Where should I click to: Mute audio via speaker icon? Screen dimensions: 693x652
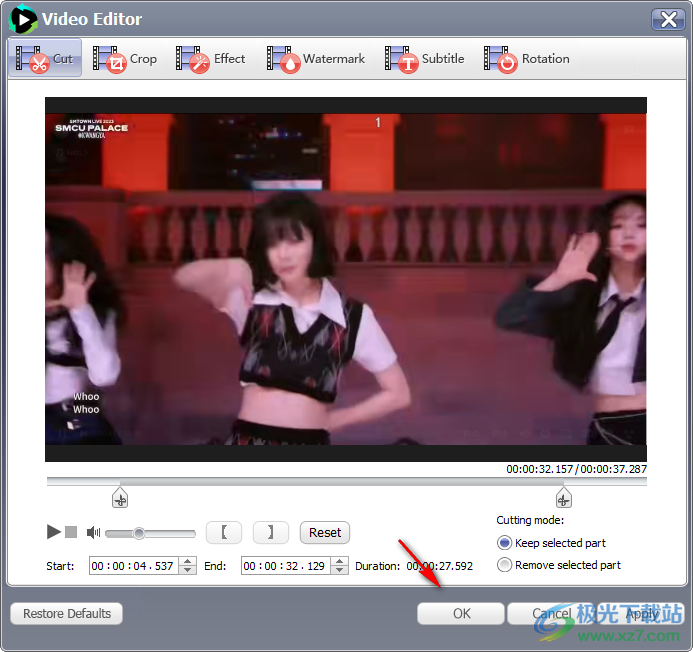coord(93,533)
